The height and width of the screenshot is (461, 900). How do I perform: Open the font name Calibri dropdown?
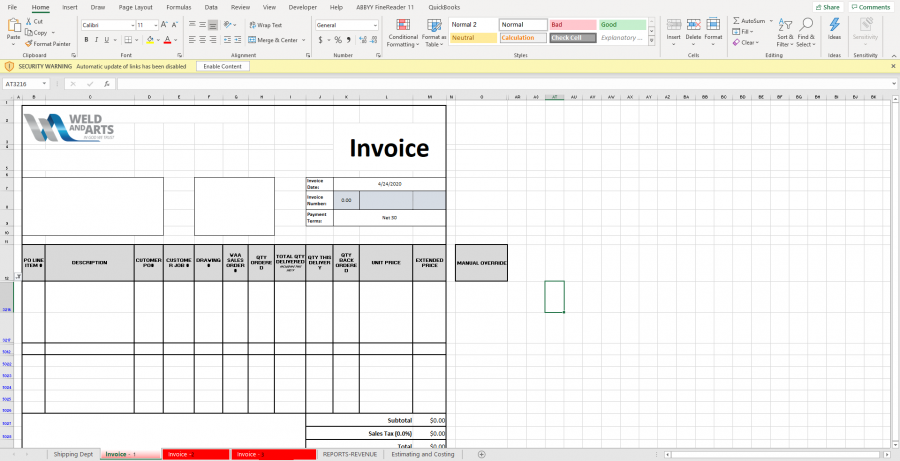click(x=133, y=25)
